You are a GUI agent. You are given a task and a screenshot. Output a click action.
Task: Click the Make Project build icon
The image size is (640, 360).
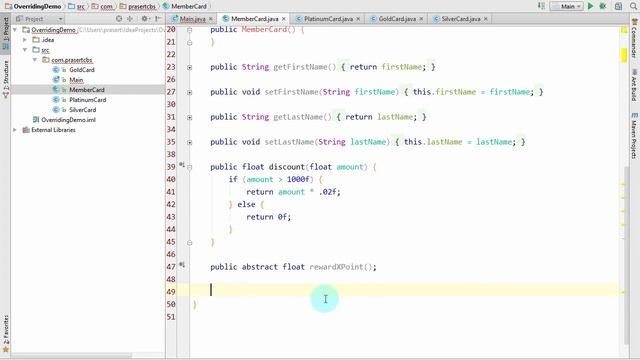tap(541, 6)
